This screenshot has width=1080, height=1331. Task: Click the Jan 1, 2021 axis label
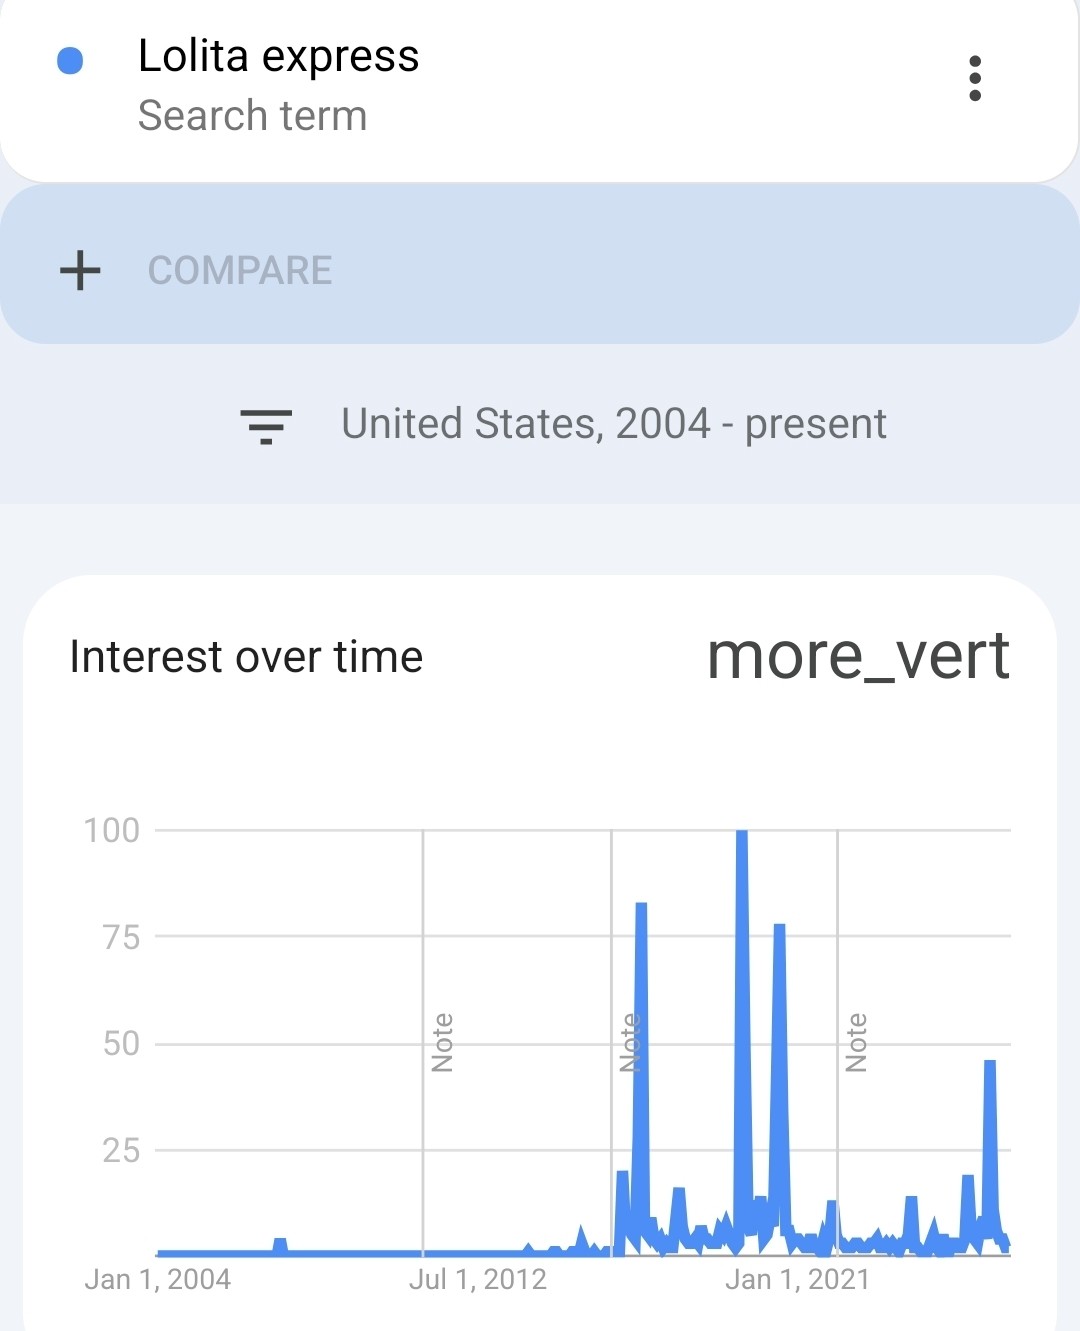797,1279
